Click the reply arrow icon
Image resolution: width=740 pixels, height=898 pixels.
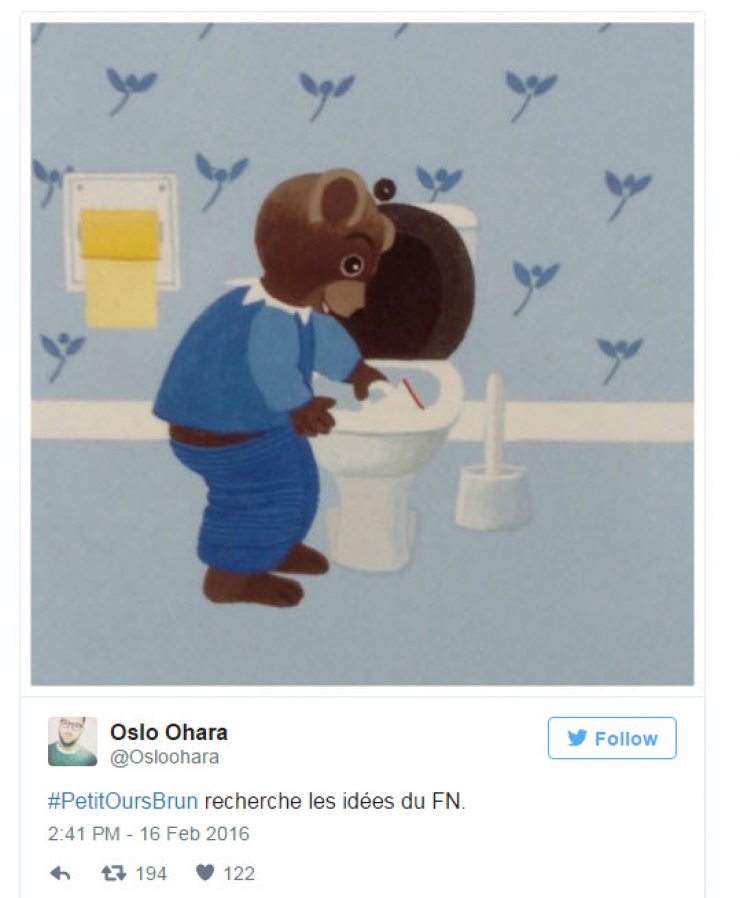(60, 873)
